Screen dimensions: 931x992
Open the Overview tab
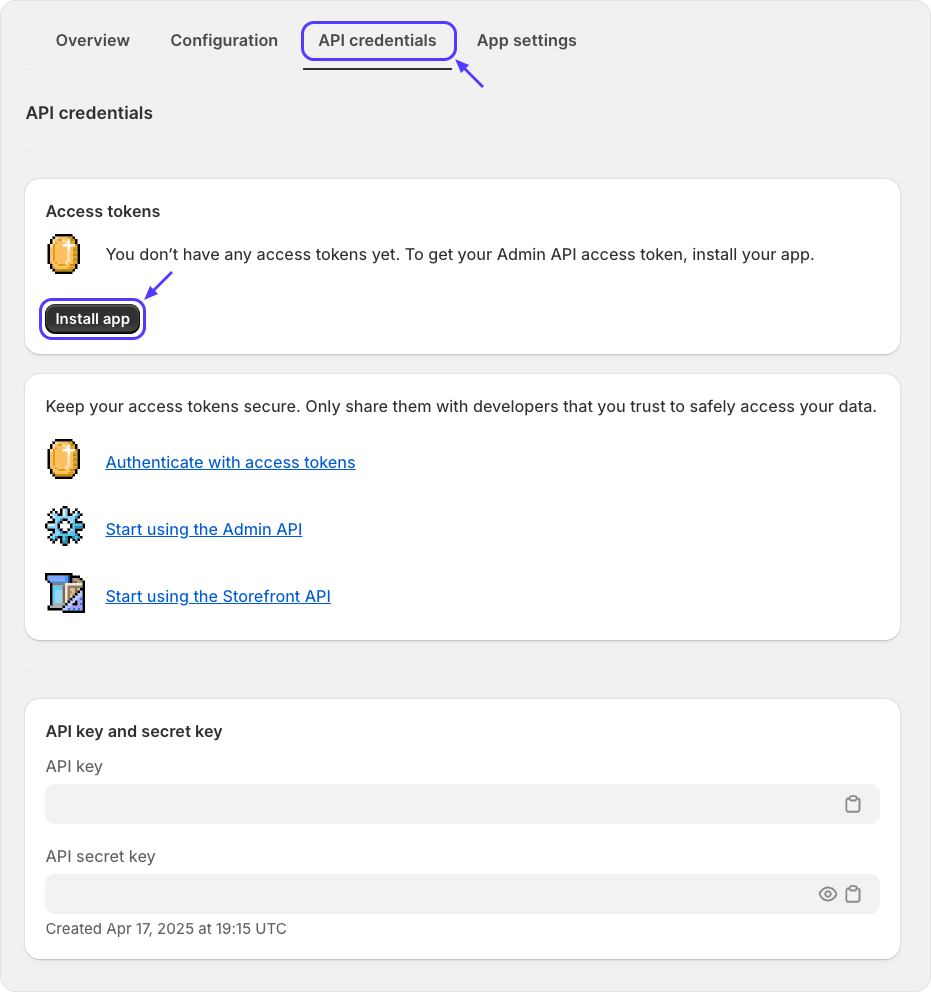pos(93,41)
